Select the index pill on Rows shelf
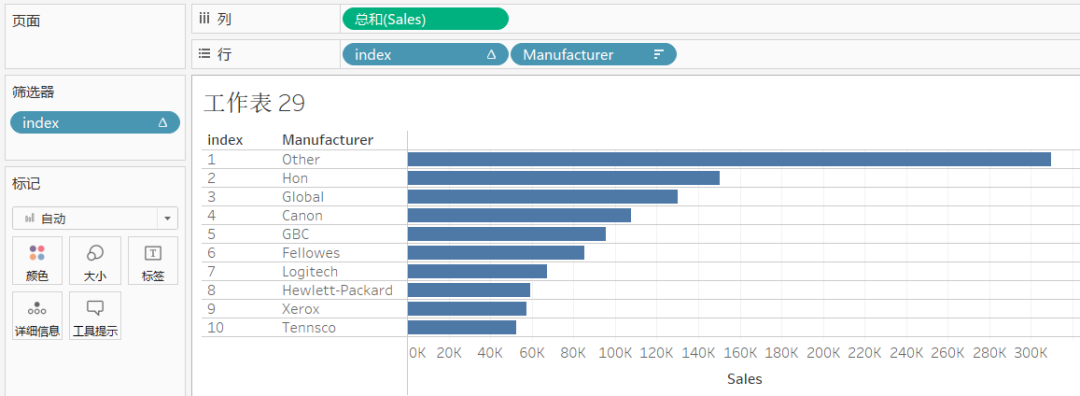Image resolution: width=1080 pixels, height=396 pixels. click(425, 54)
